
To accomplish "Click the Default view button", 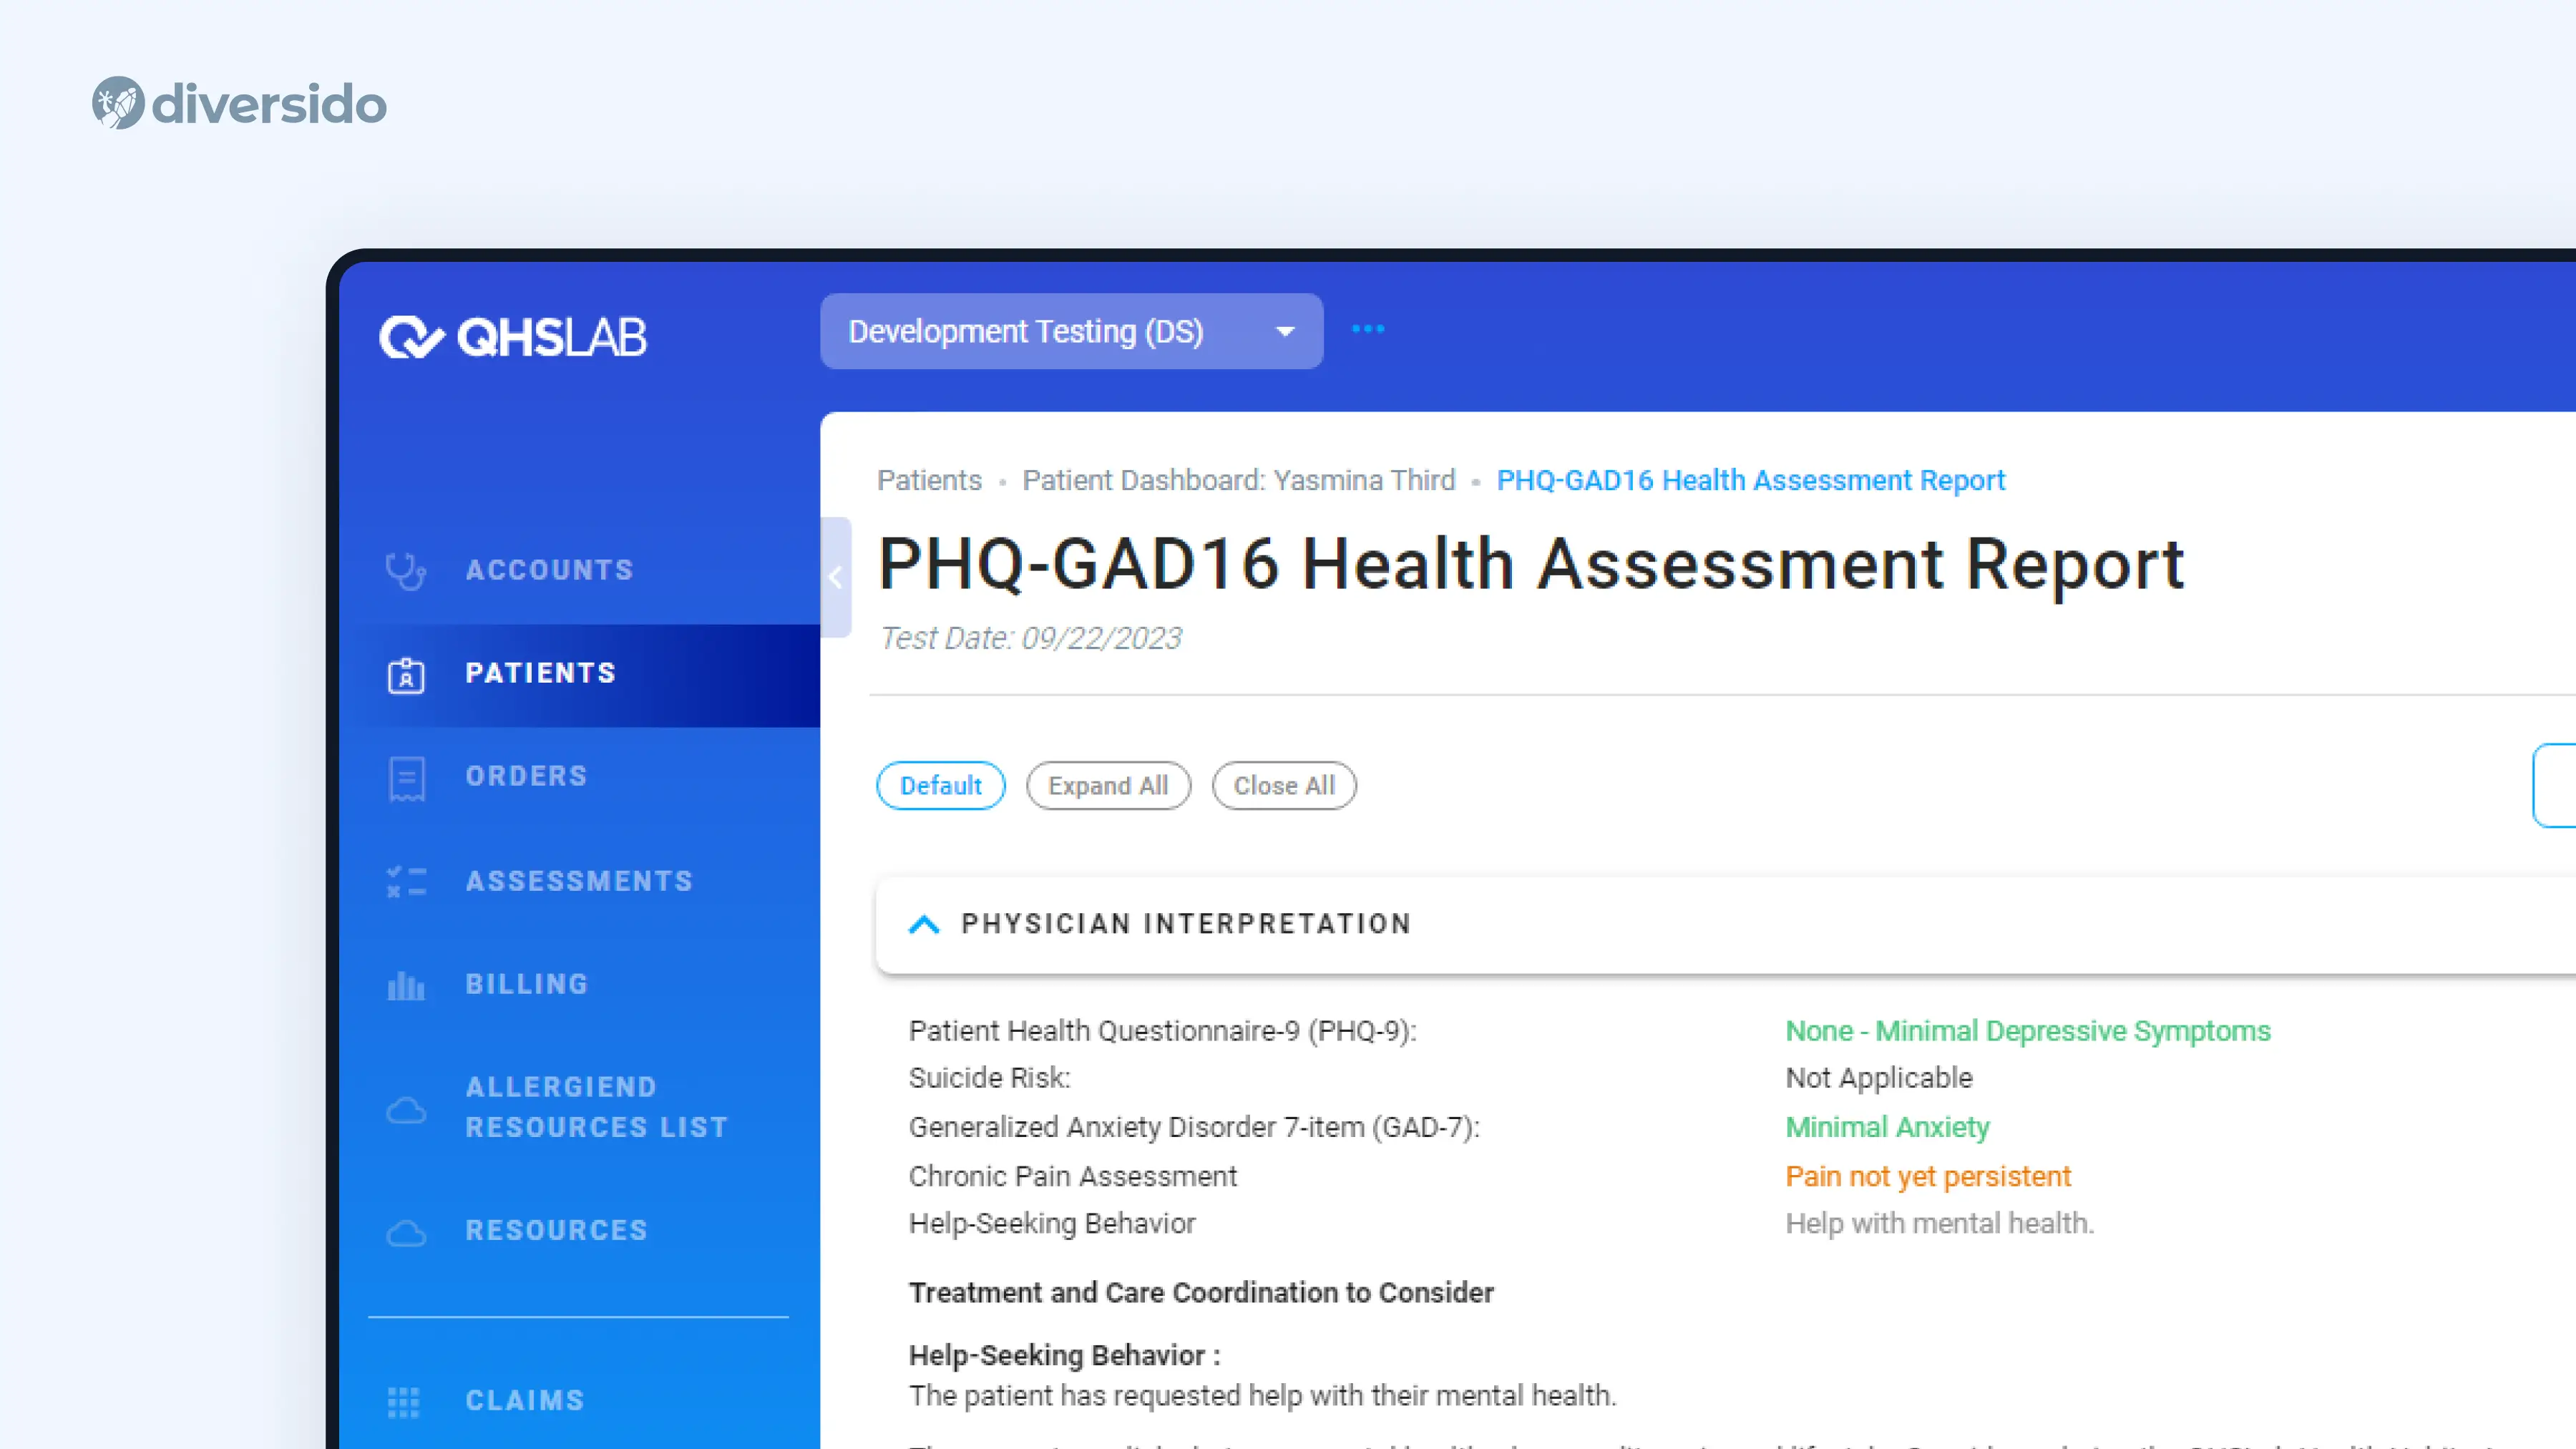I will click(940, 786).
